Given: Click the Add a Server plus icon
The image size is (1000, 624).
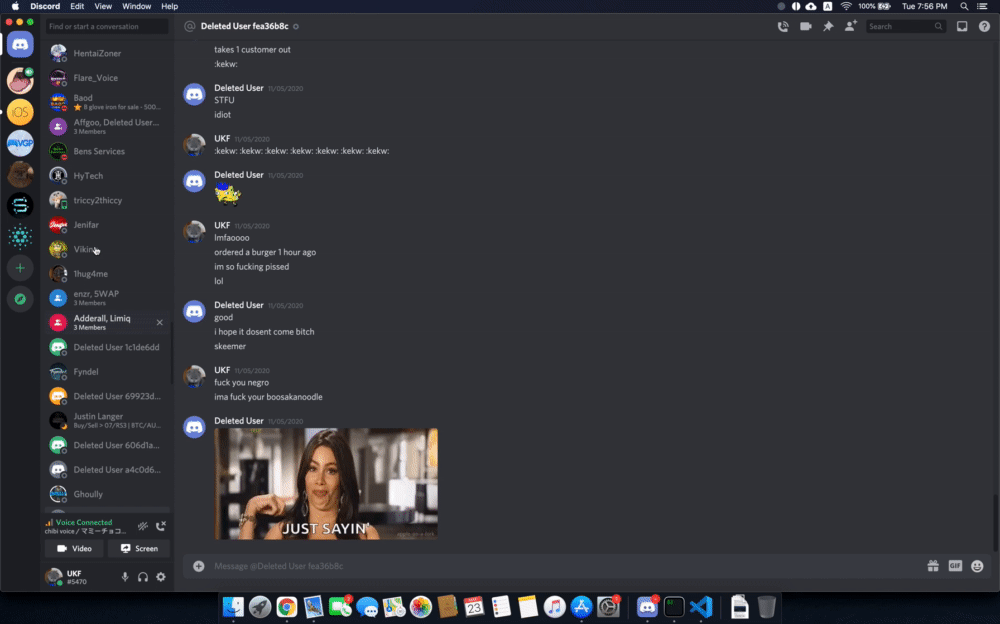Looking at the screenshot, I should 20,268.
